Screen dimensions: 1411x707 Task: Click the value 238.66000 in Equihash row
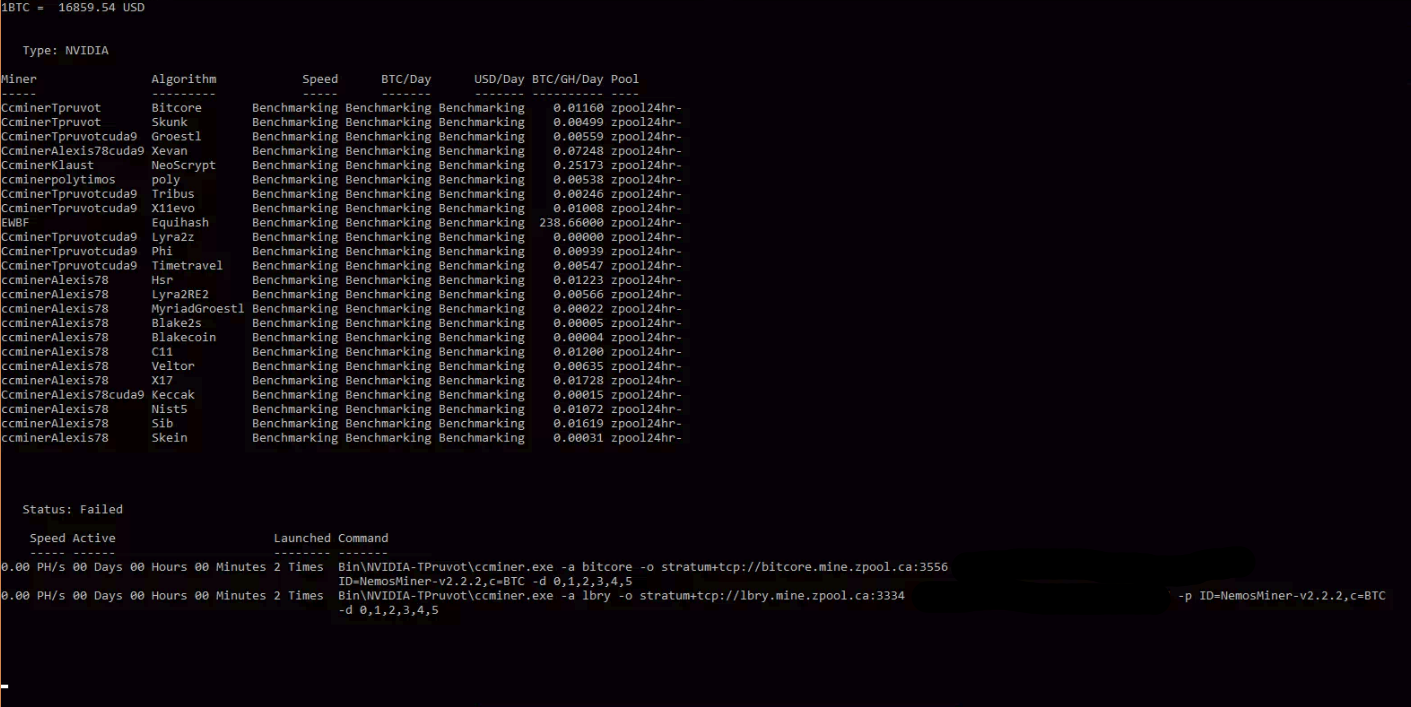pos(571,223)
